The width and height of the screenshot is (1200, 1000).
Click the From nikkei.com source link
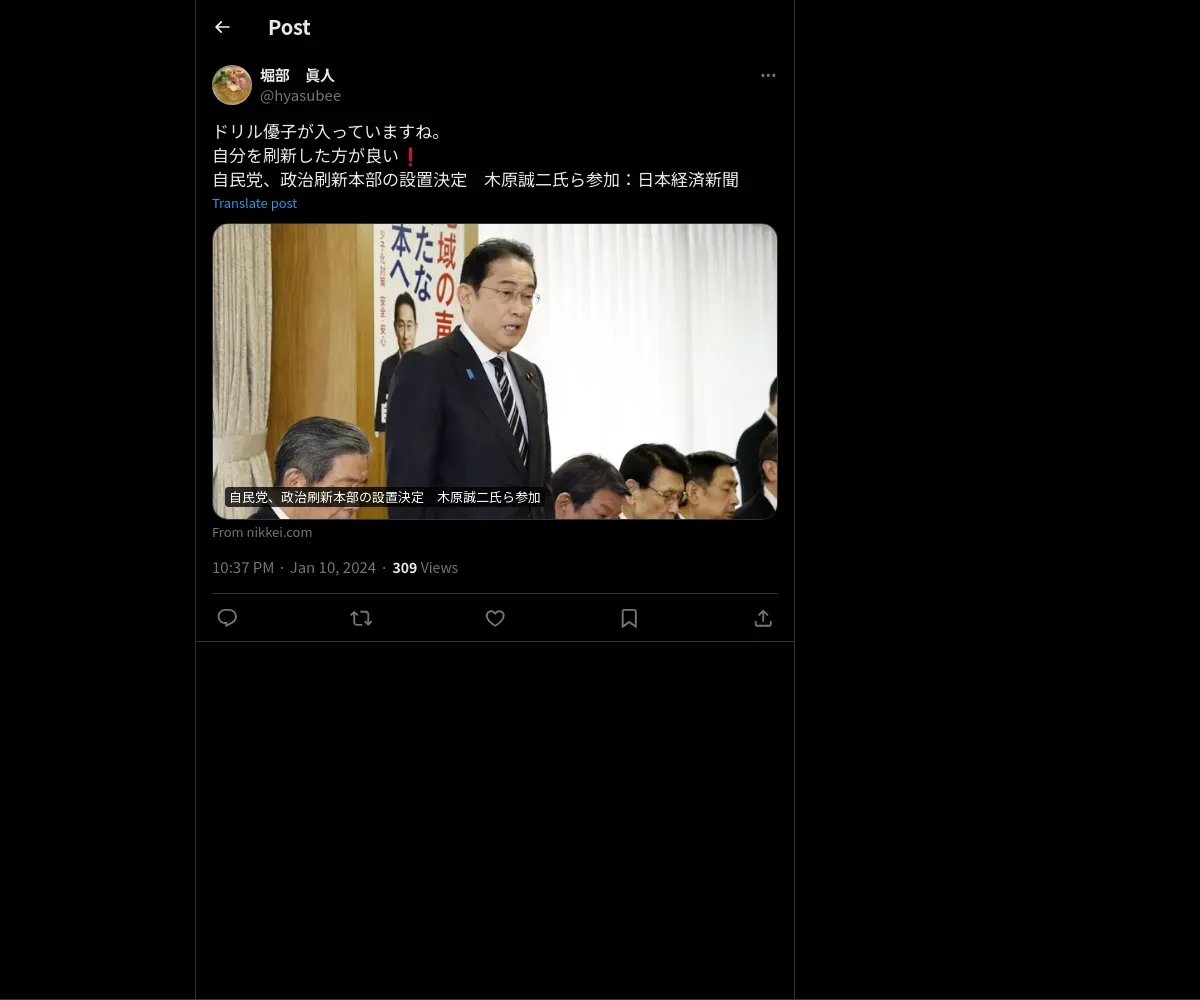(262, 532)
